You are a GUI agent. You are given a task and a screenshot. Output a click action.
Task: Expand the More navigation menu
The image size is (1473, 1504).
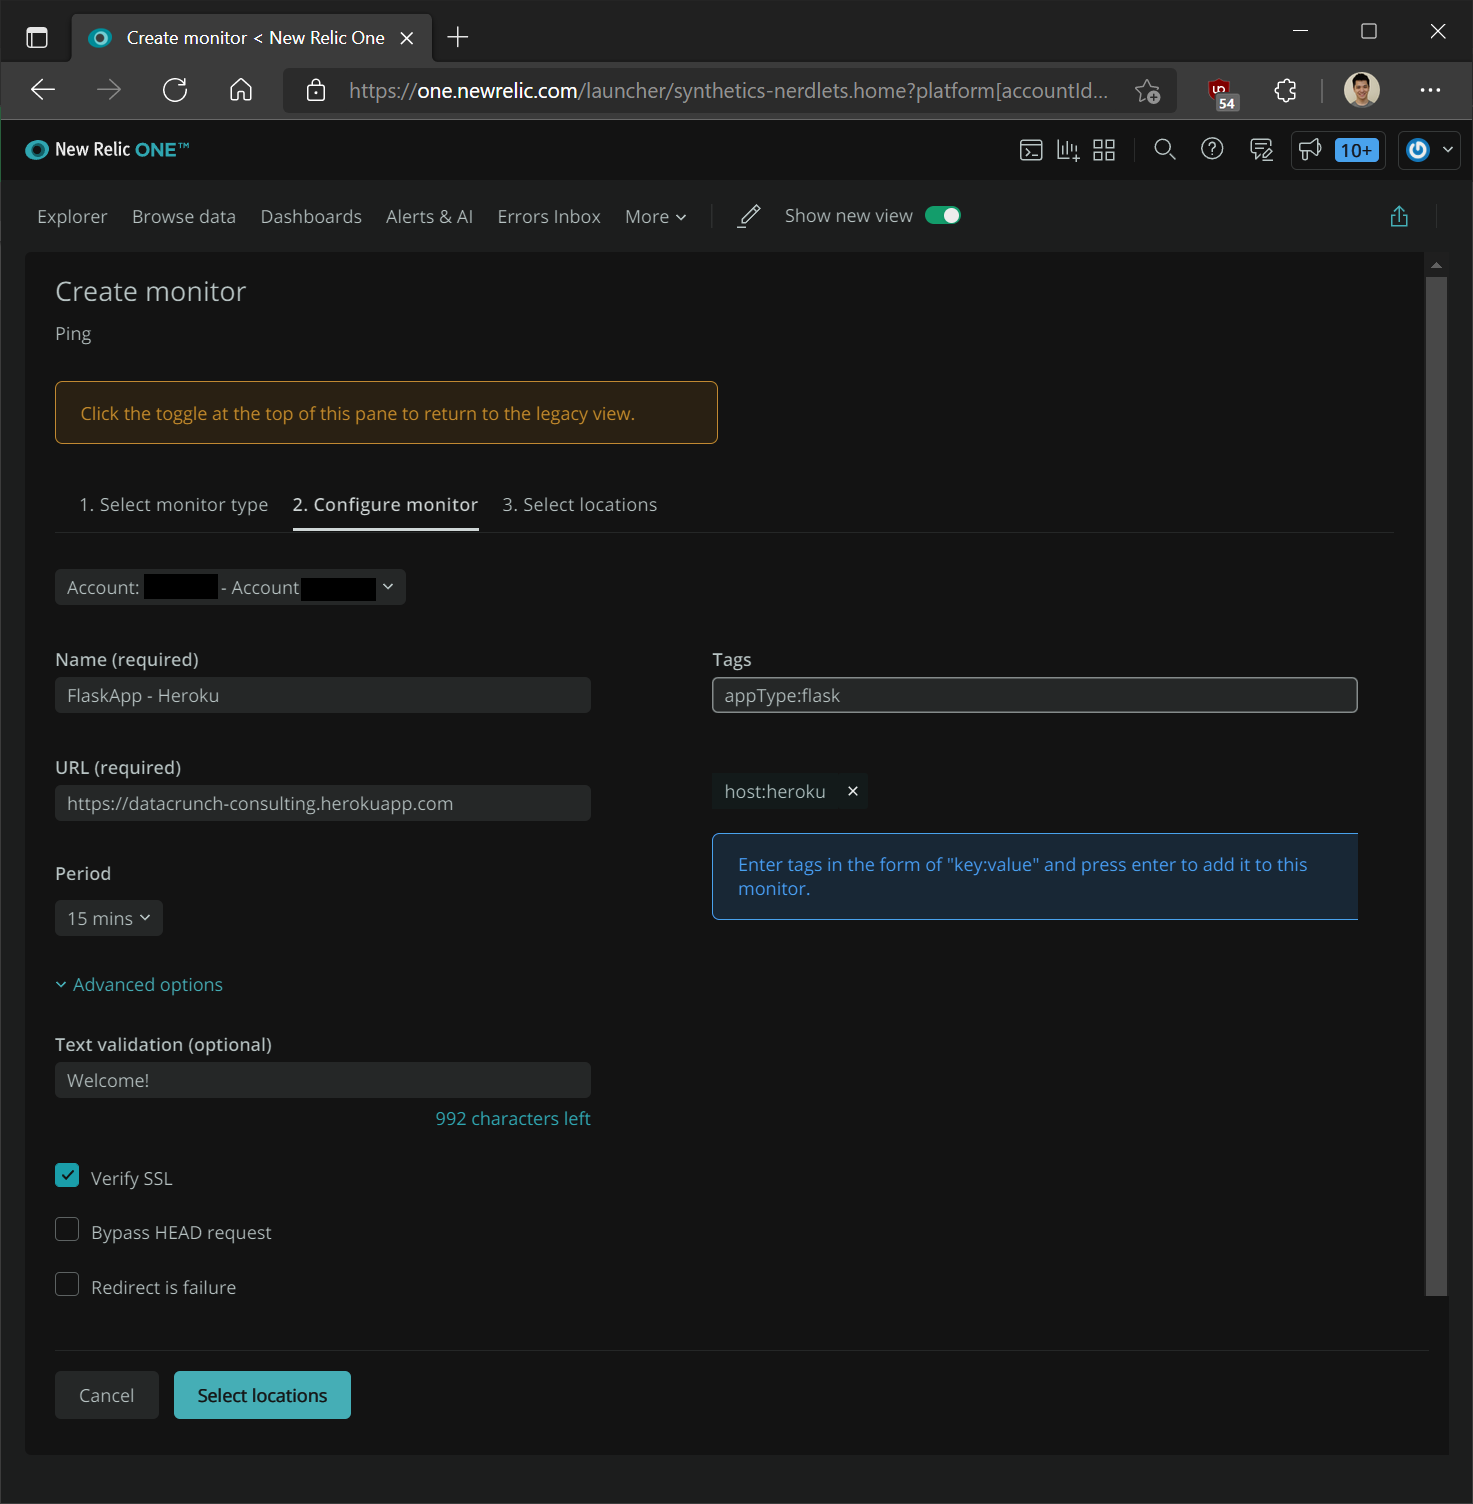656,216
